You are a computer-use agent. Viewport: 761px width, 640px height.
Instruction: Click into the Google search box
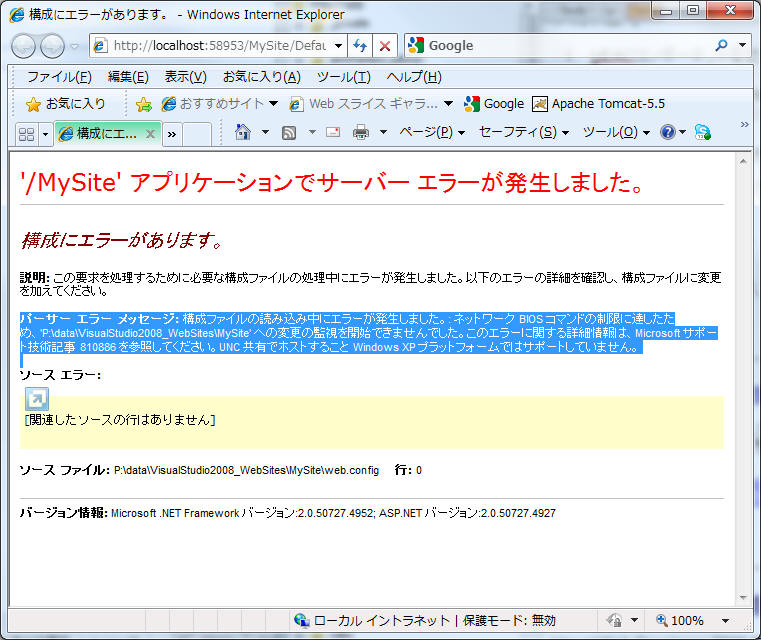tap(565, 46)
